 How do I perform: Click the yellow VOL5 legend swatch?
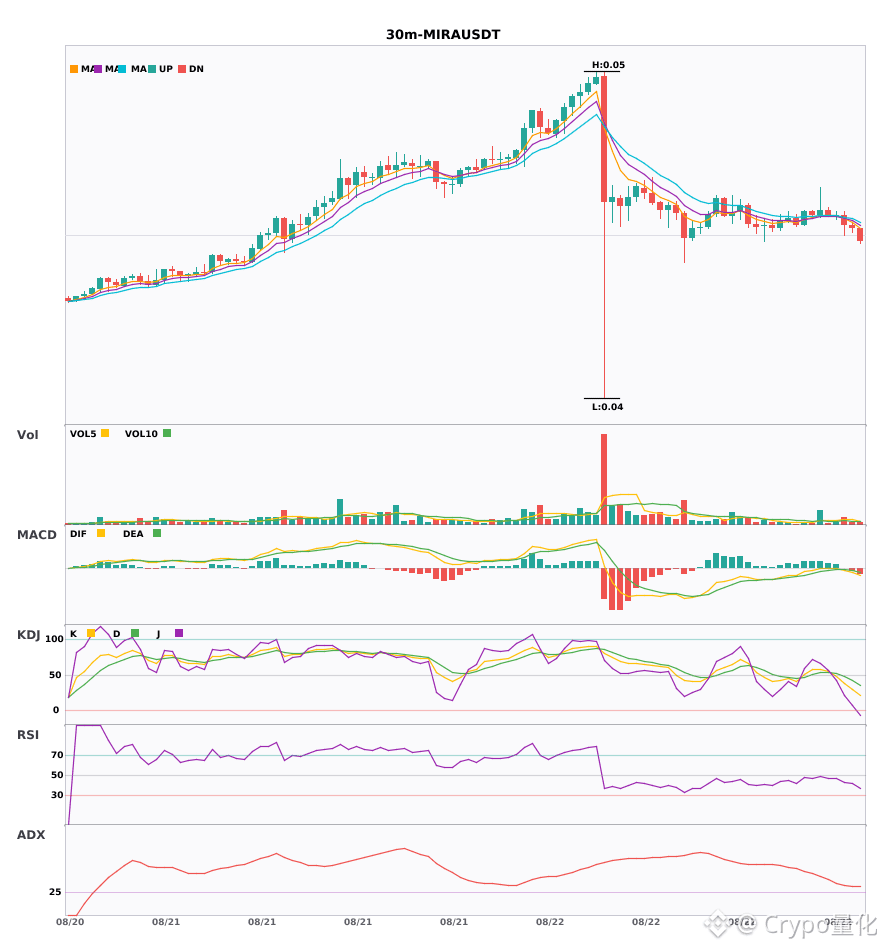coord(105,433)
